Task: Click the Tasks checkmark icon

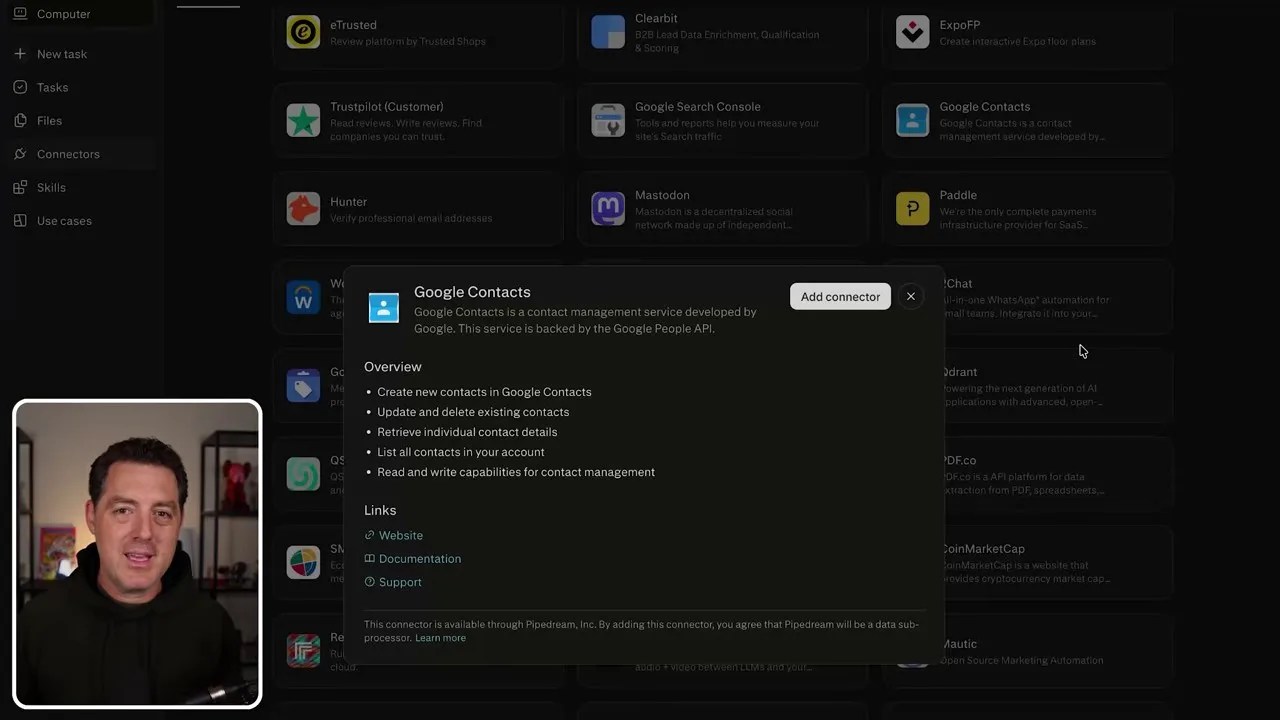Action: click(x=20, y=87)
